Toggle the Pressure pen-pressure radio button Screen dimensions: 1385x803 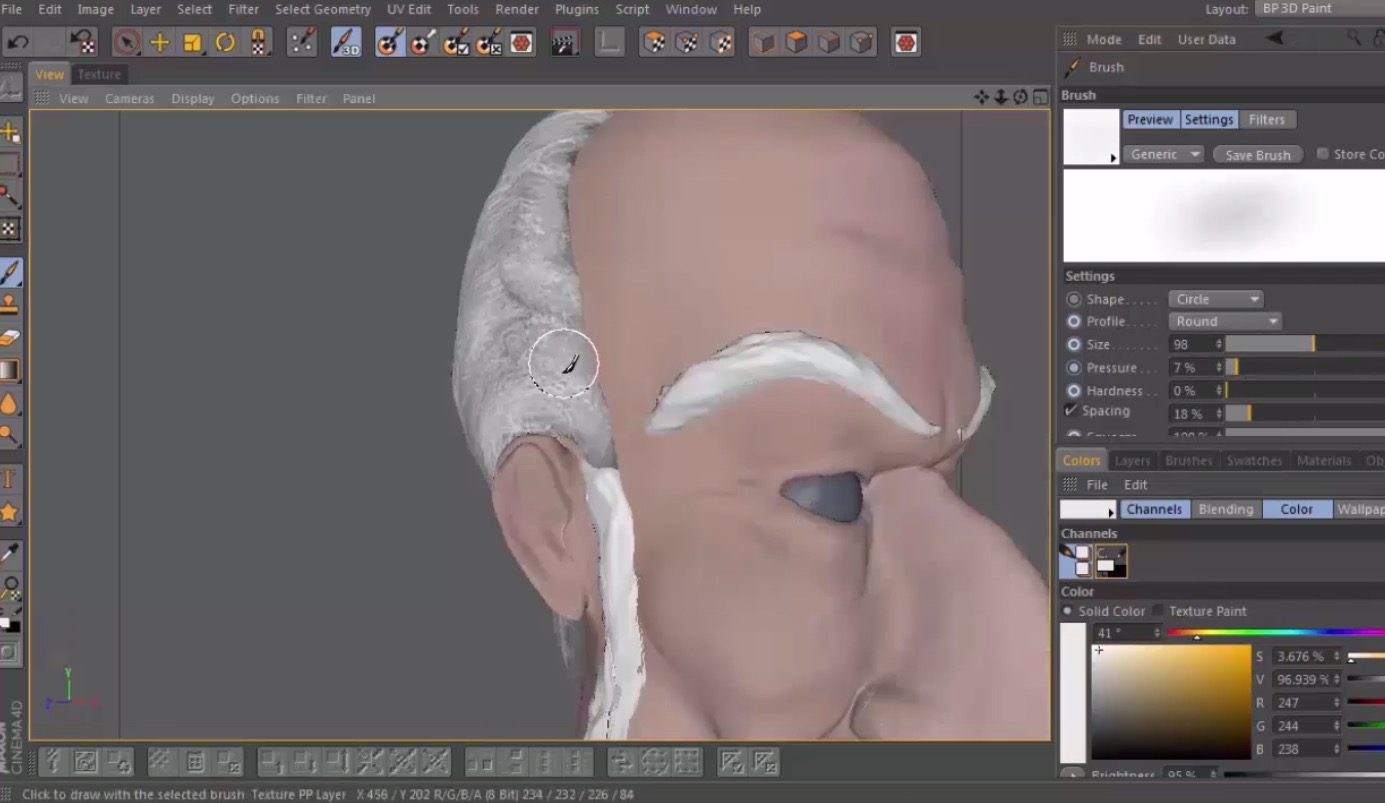coord(1074,367)
